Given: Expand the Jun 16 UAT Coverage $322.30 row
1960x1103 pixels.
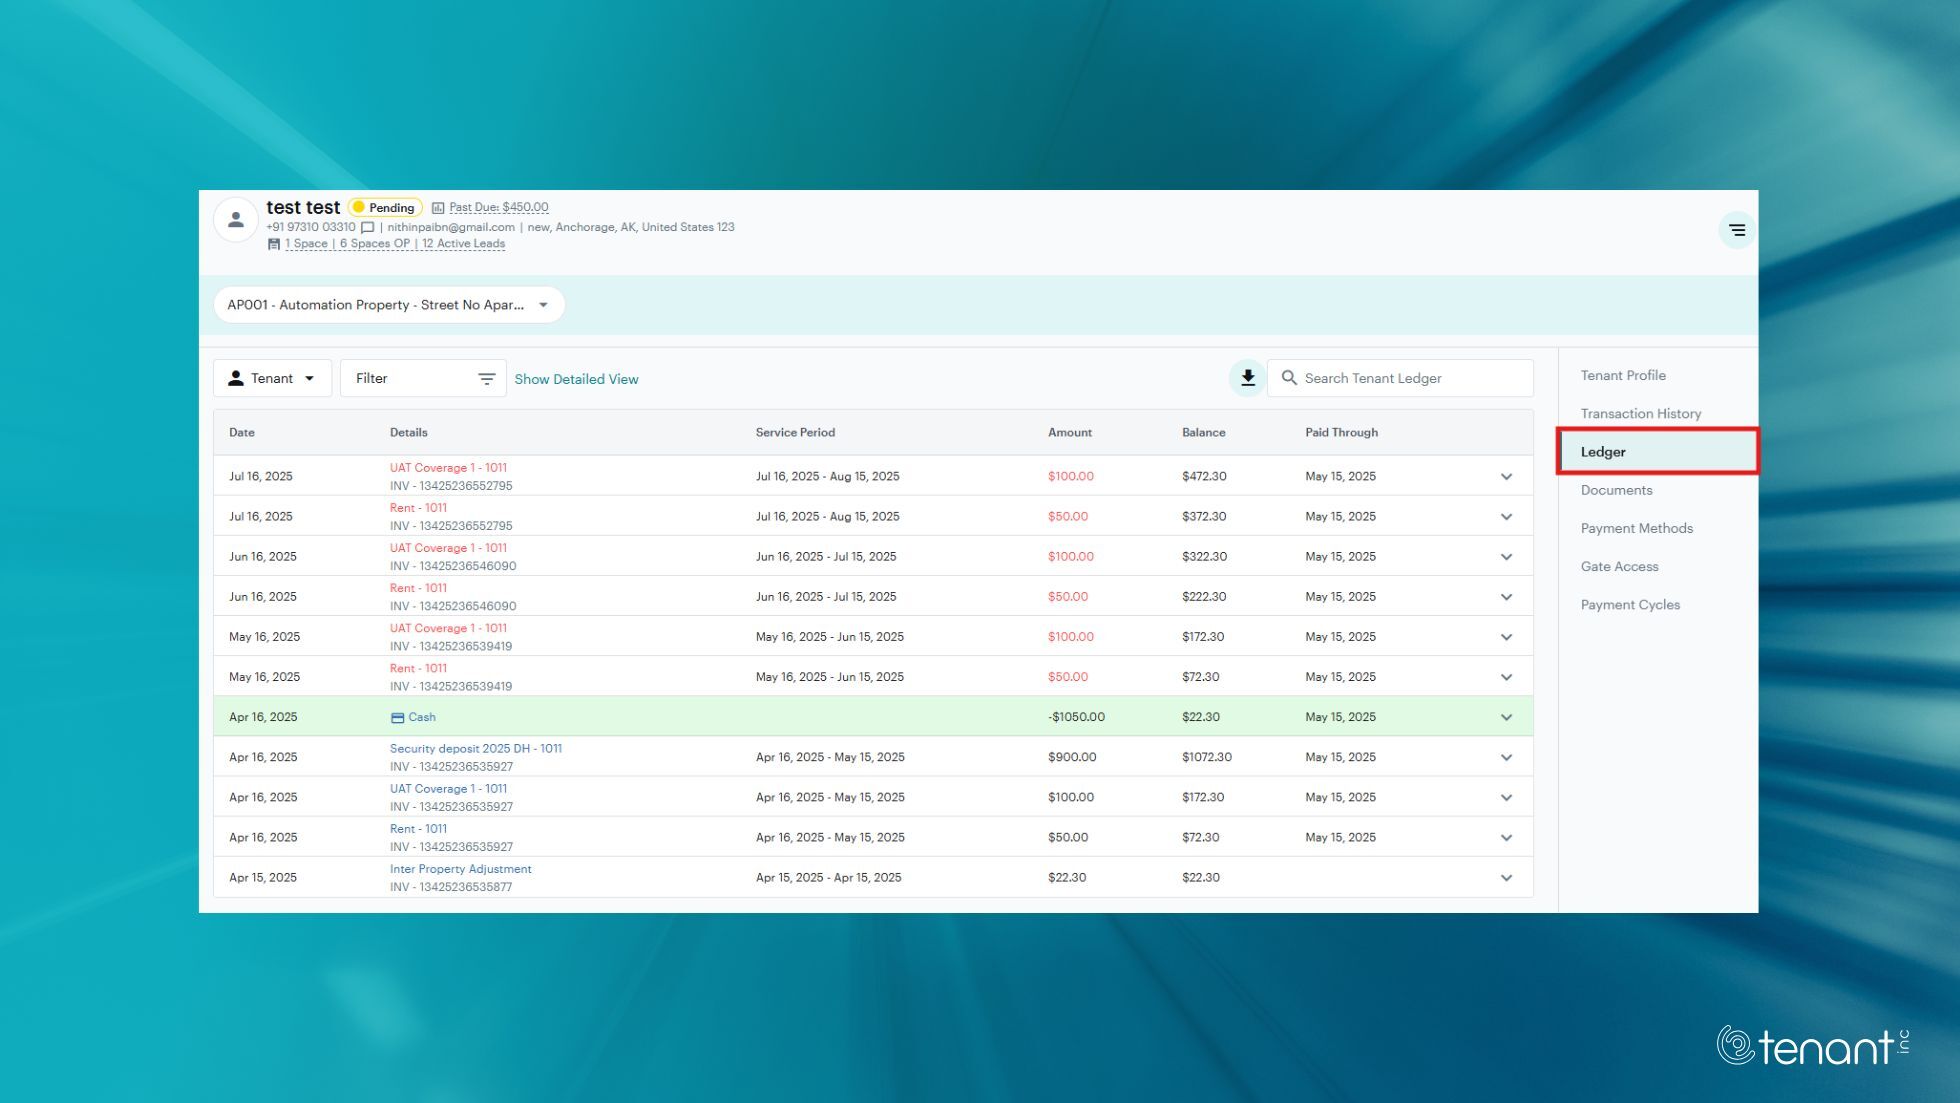Looking at the screenshot, I should coord(1506,557).
